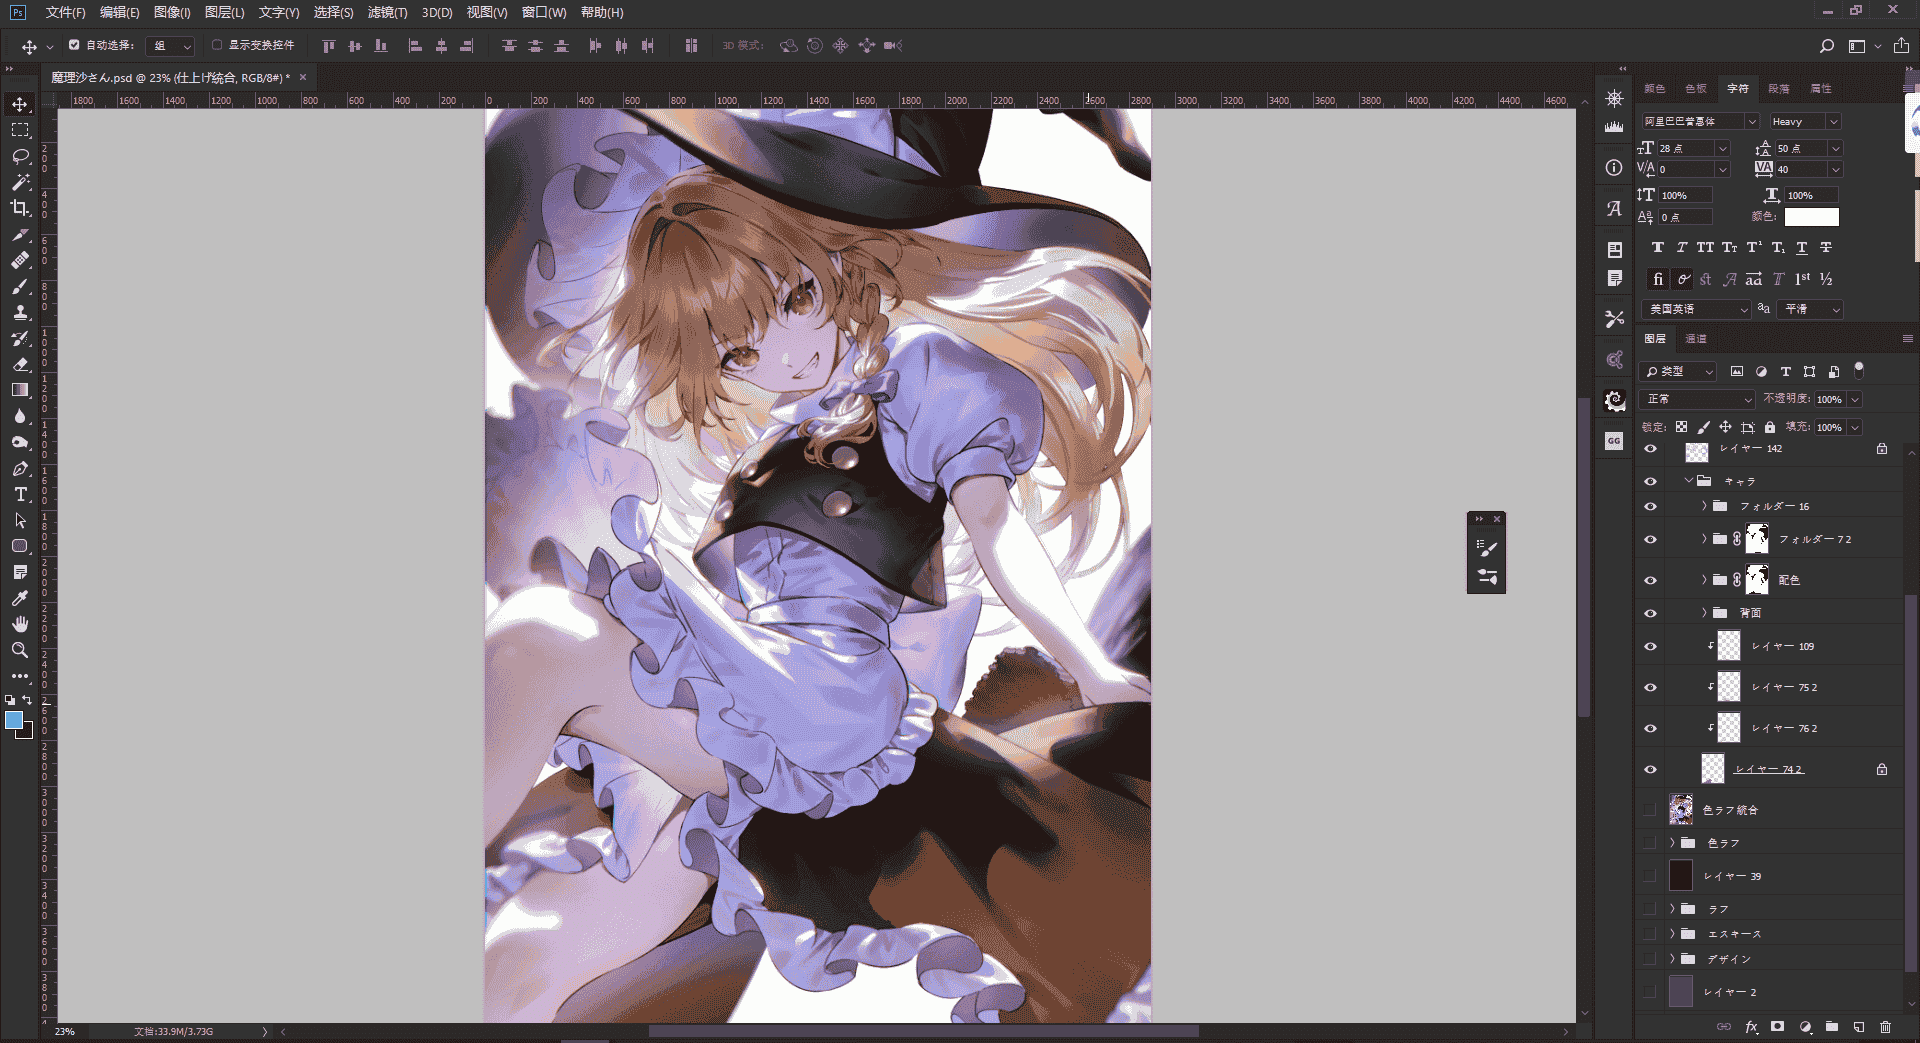Switch to the 通道 tab
Image resolution: width=1920 pixels, height=1043 pixels.
[x=1696, y=339]
